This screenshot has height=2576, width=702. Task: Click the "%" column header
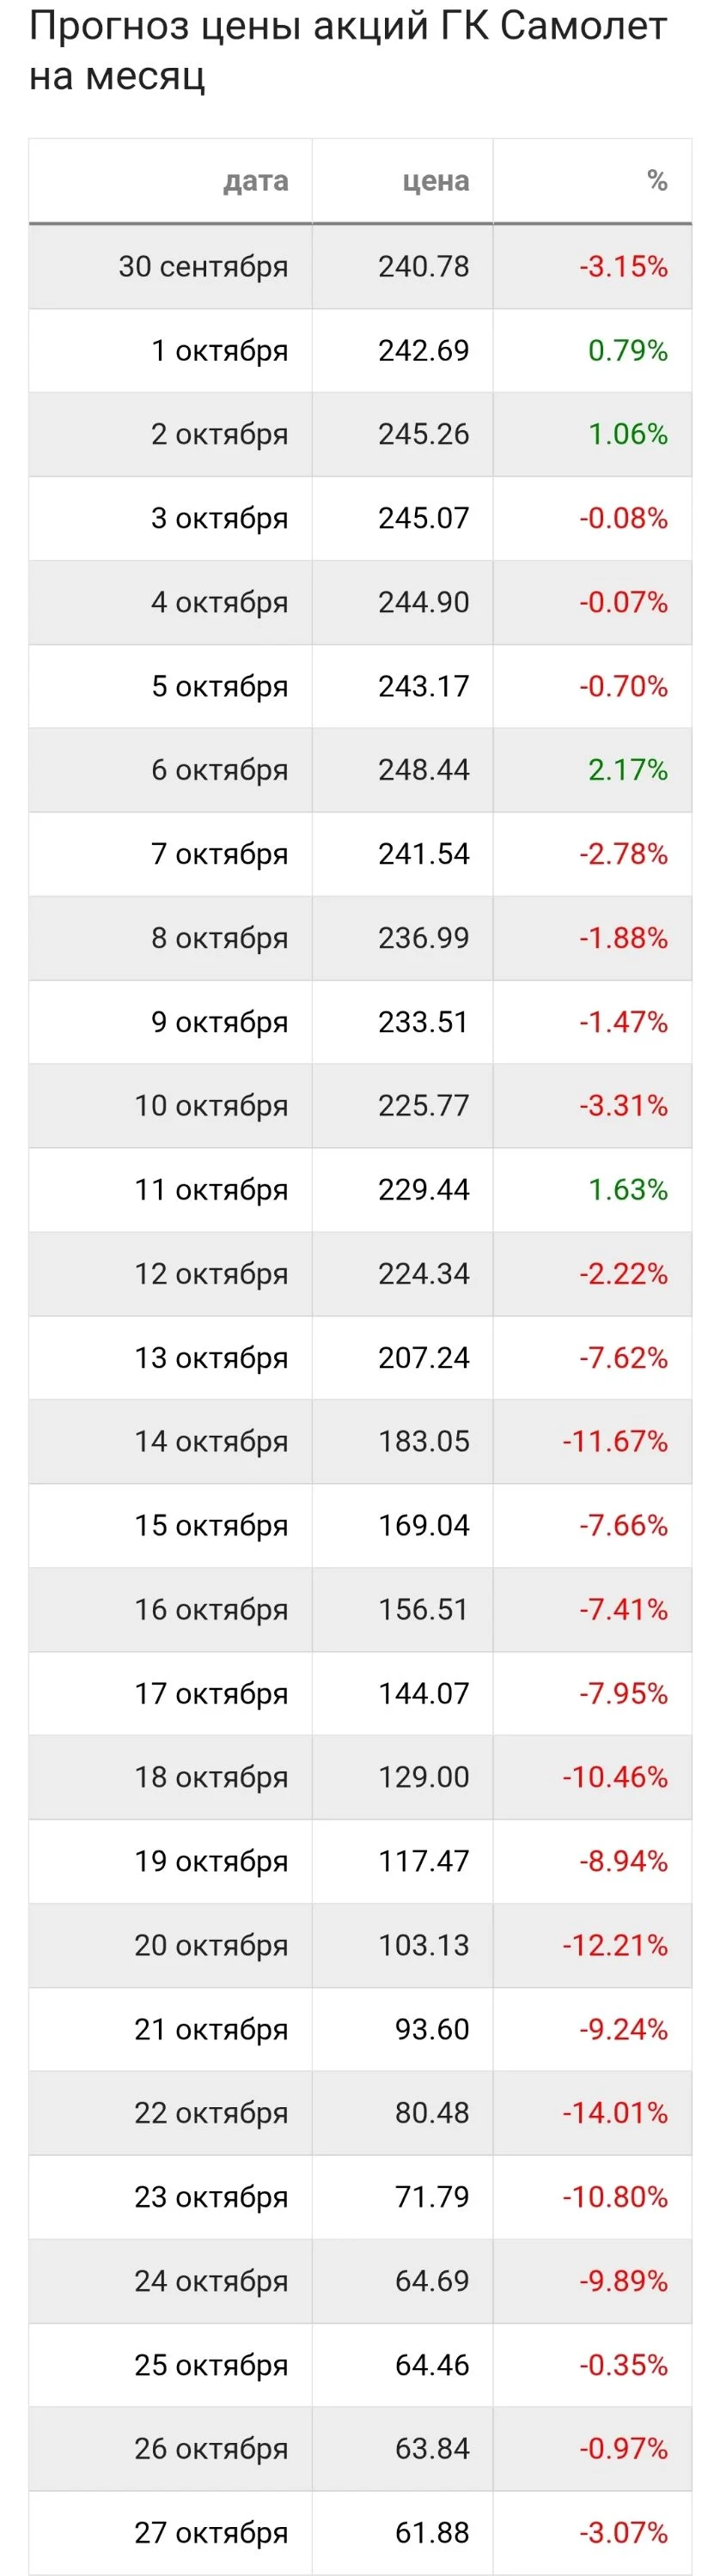pyautogui.click(x=657, y=181)
